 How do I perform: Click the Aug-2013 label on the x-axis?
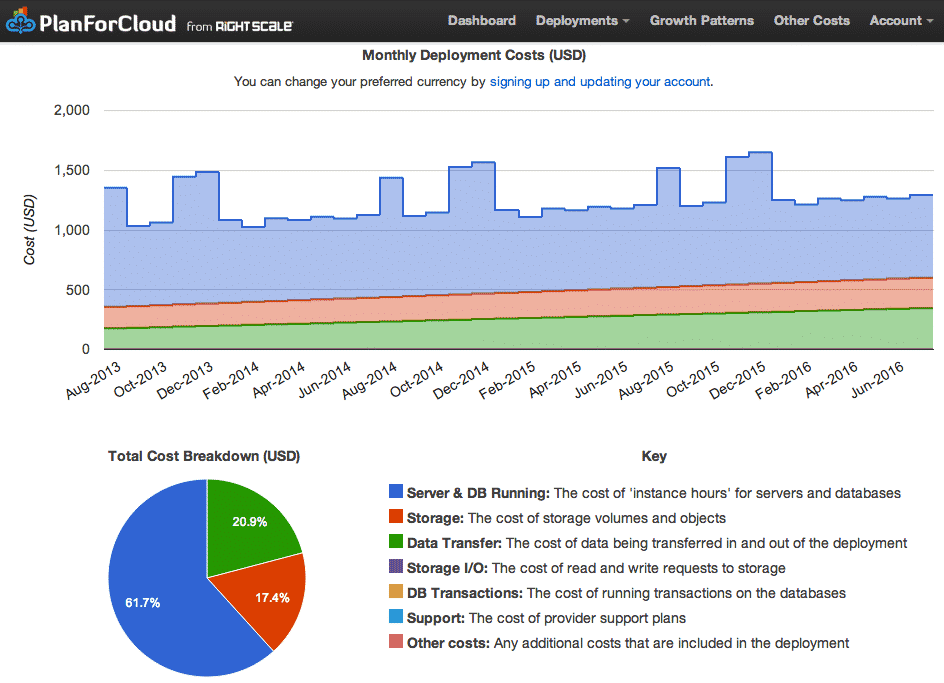click(x=95, y=381)
